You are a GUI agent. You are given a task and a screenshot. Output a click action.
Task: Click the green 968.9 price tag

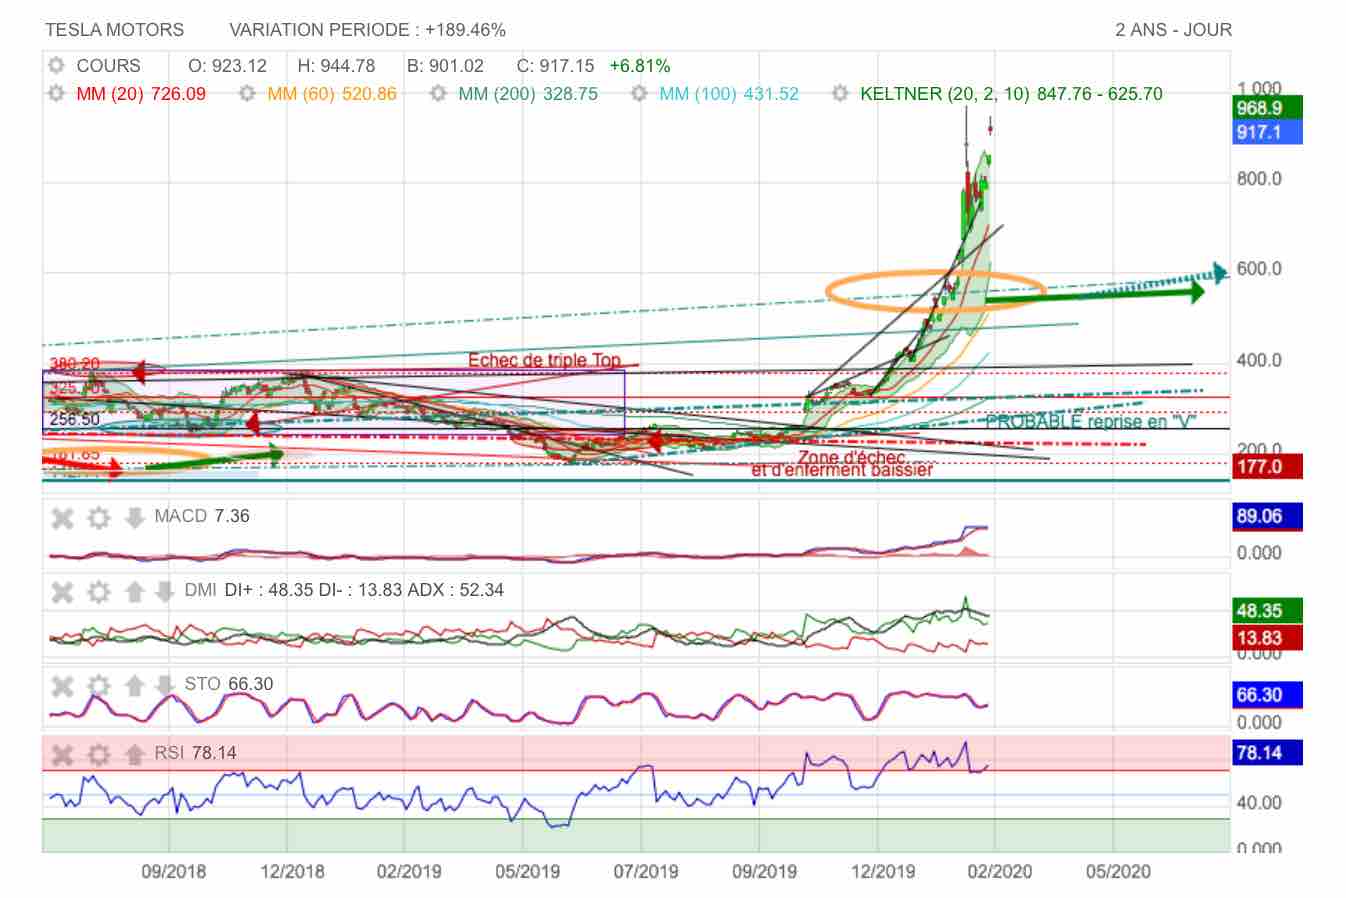coord(1268,108)
